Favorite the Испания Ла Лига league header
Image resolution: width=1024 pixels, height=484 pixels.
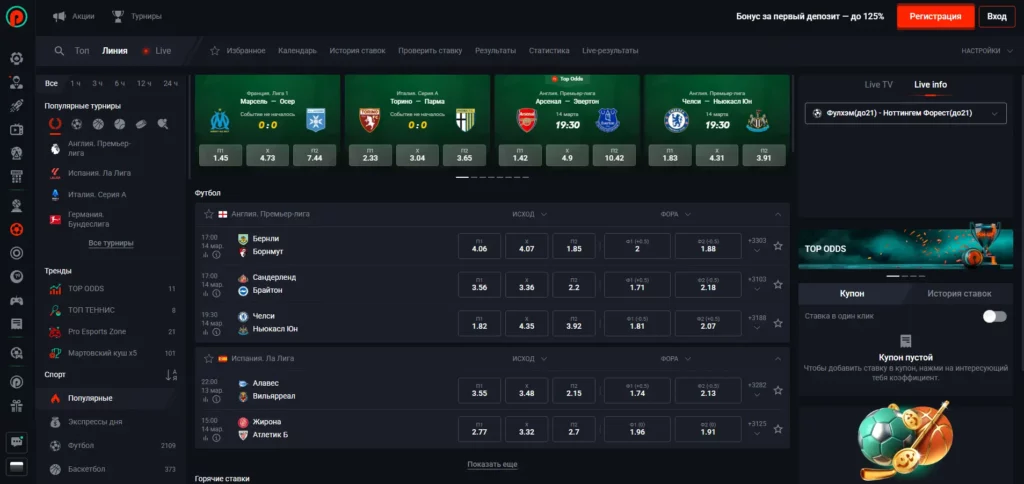click(209, 359)
